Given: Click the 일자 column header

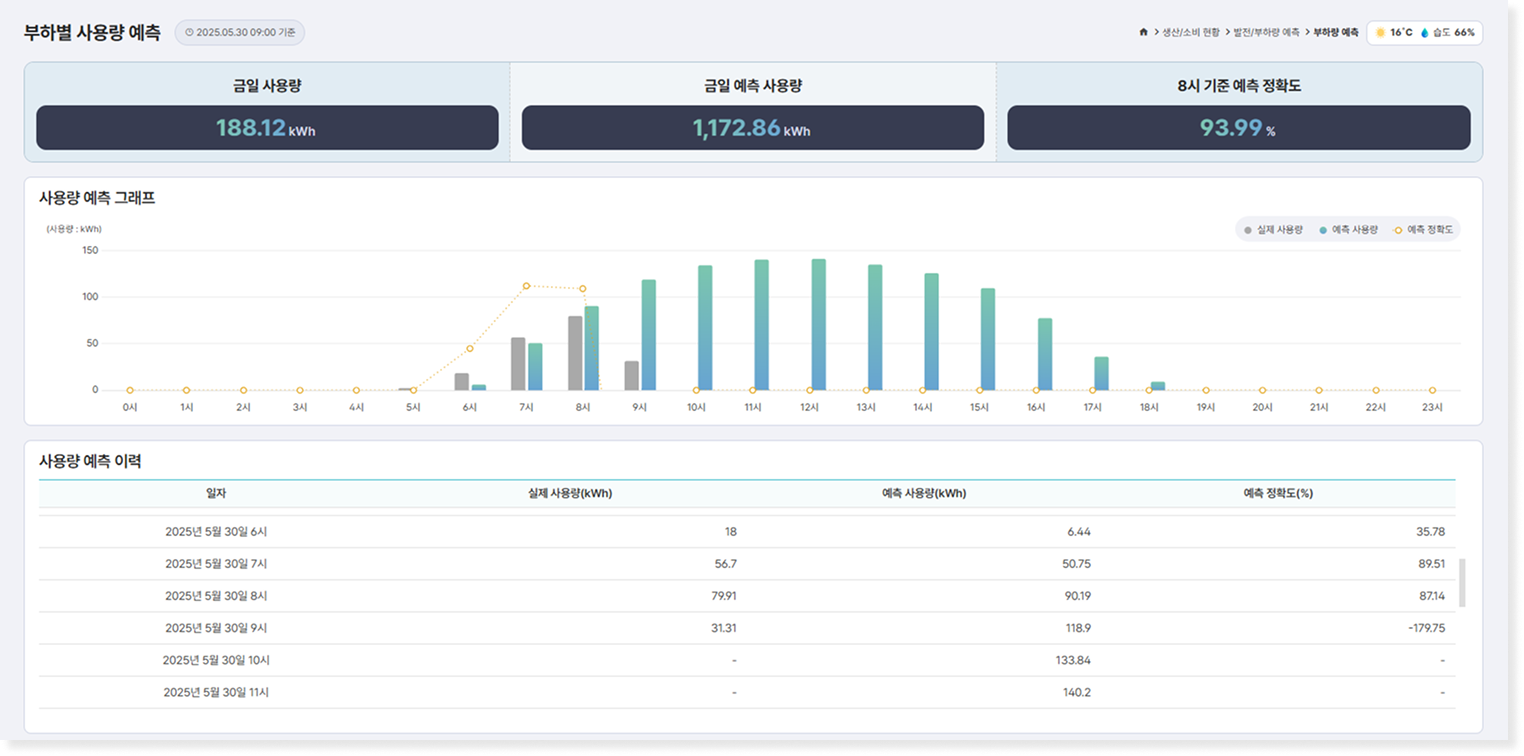Looking at the screenshot, I should (216, 493).
